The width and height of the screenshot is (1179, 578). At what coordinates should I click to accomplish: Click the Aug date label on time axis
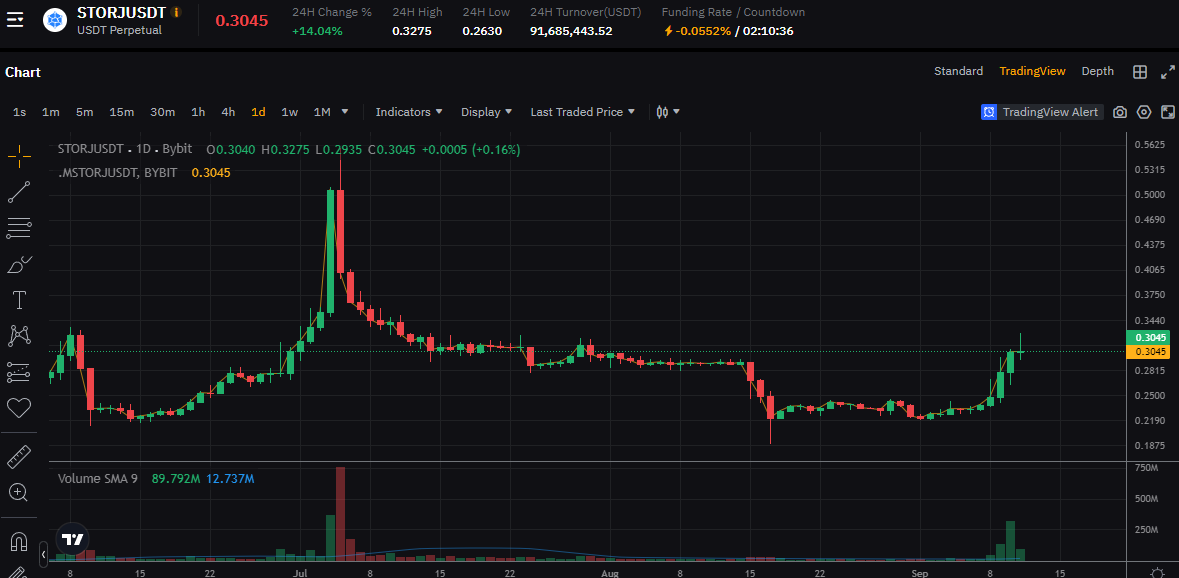(611, 573)
